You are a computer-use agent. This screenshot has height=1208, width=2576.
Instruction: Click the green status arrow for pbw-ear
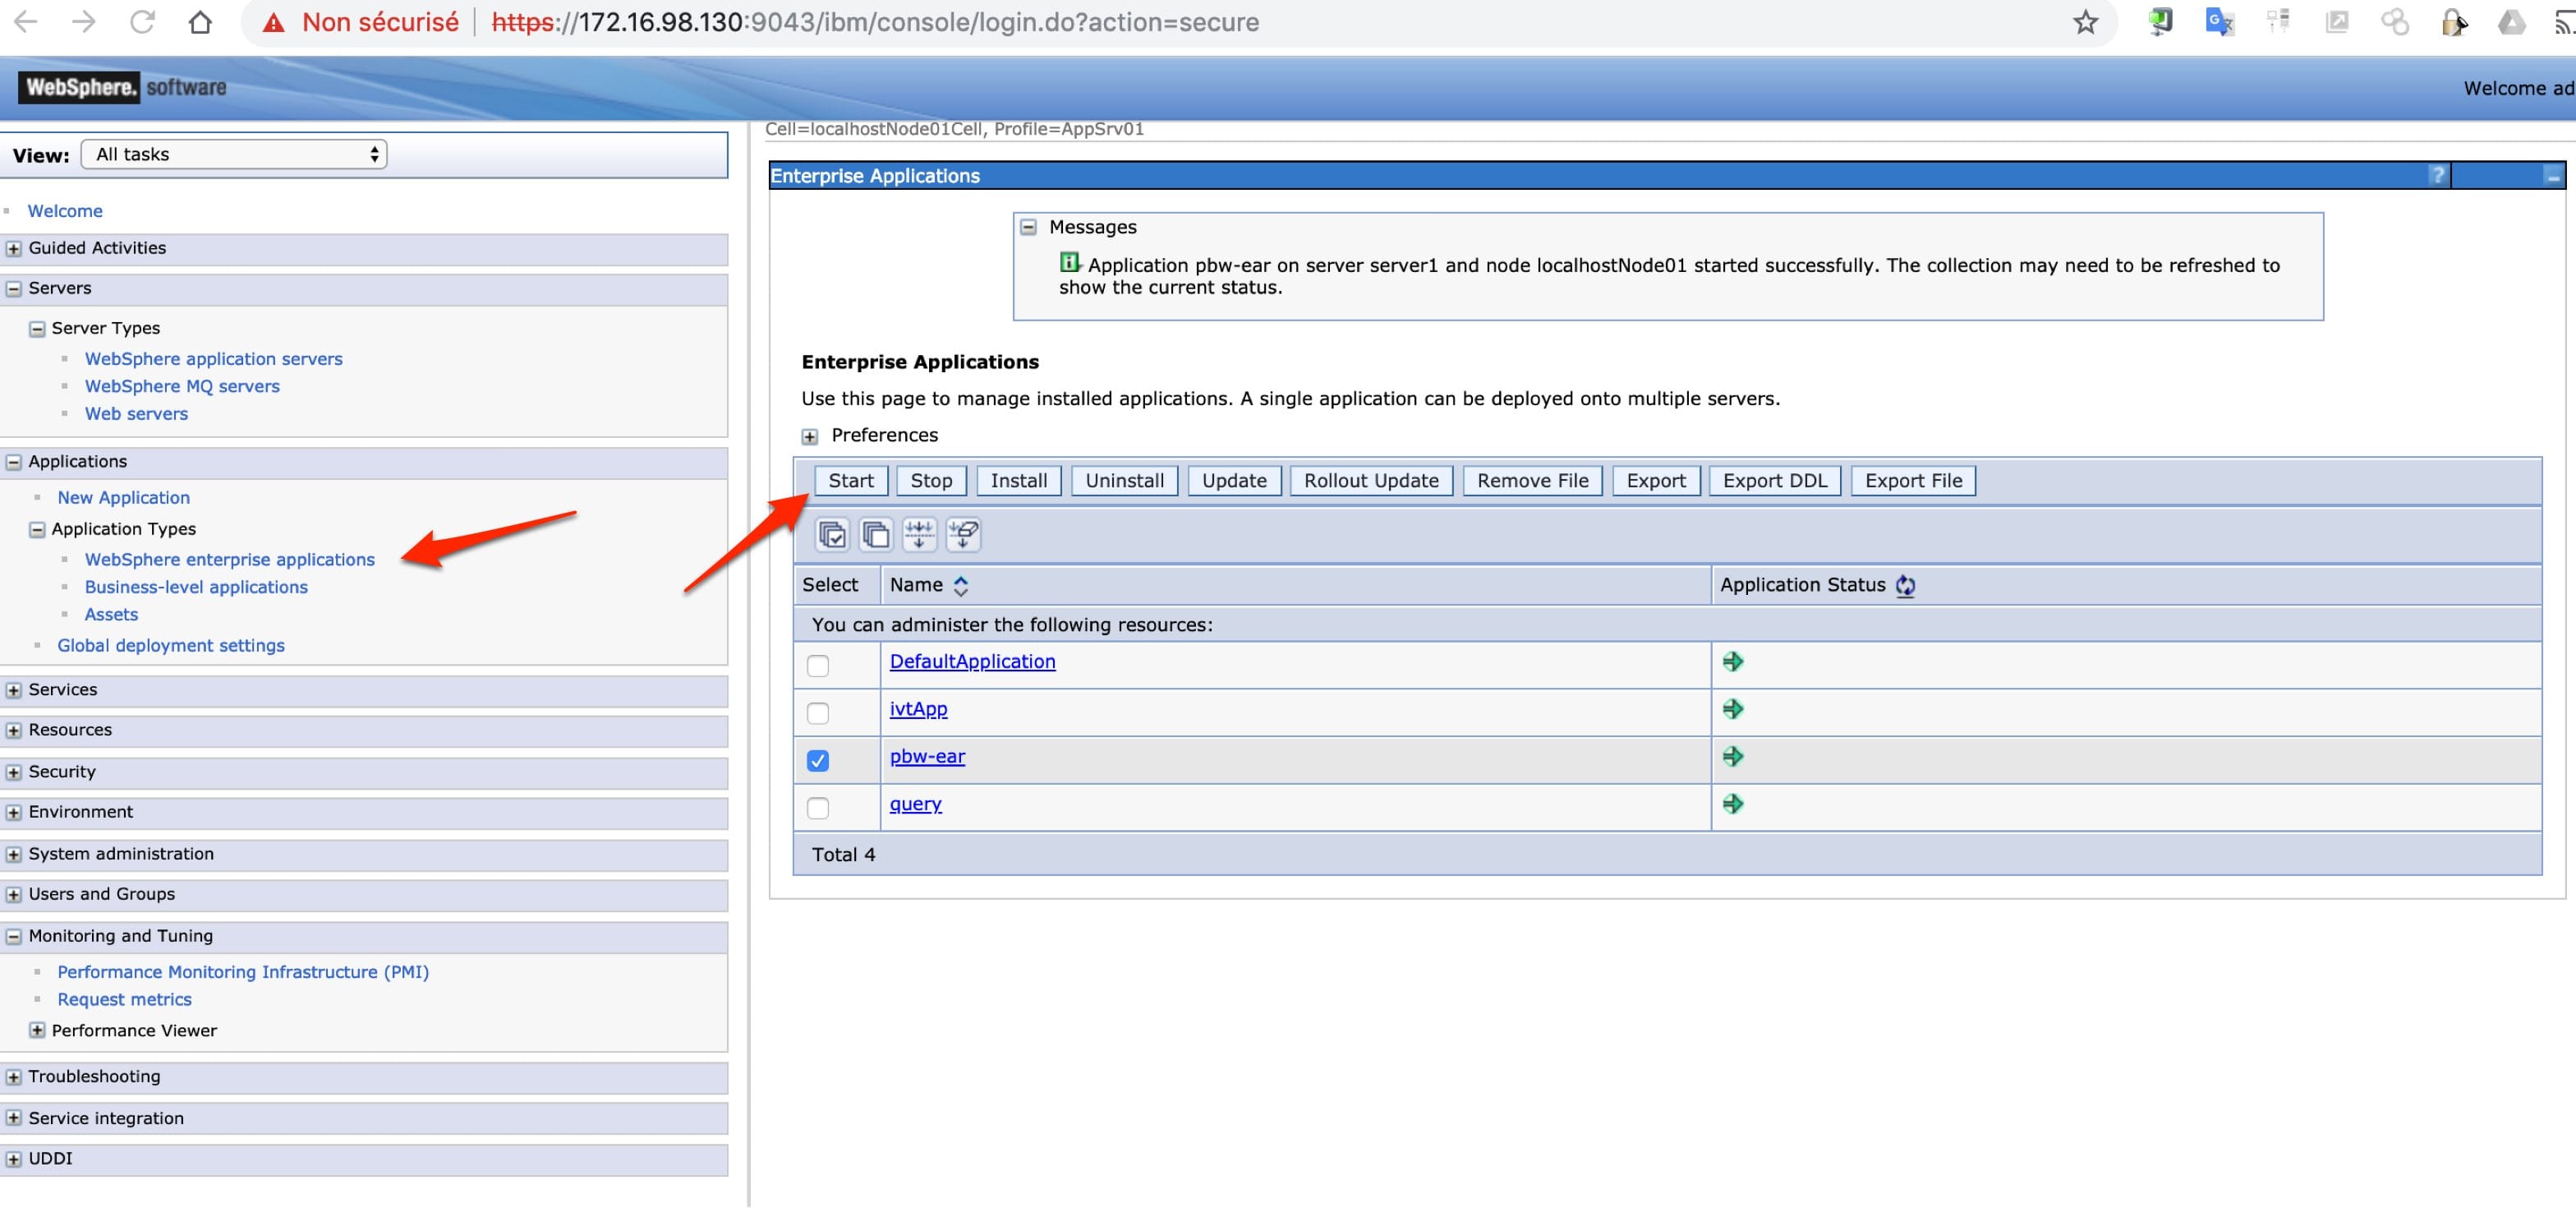tap(1735, 757)
